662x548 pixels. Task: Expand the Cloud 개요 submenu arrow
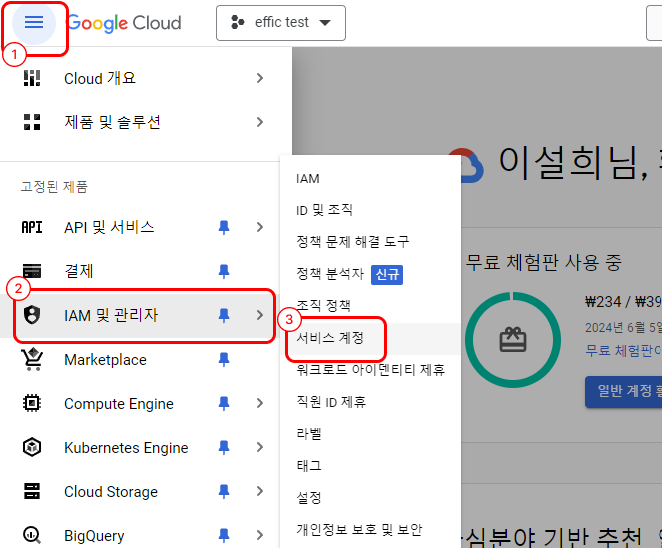pos(260,78)
